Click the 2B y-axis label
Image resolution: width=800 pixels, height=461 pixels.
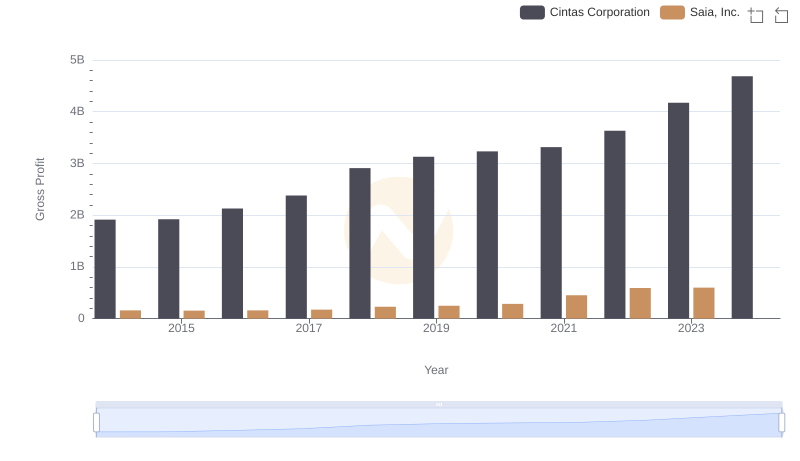pyautogui.click(x=77, y=215)
